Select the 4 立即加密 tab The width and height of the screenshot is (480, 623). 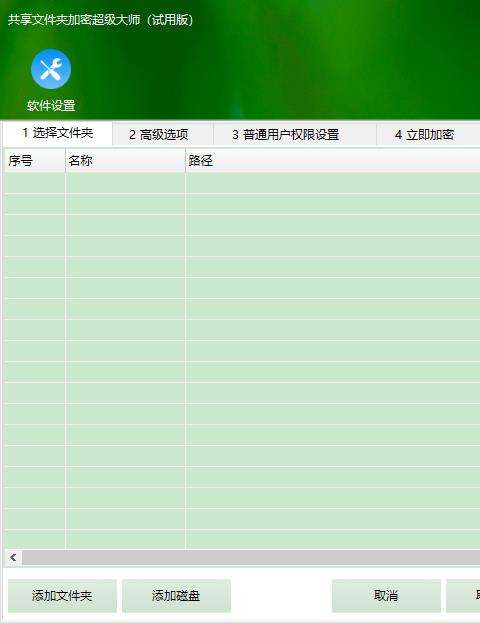click(428, 135)
